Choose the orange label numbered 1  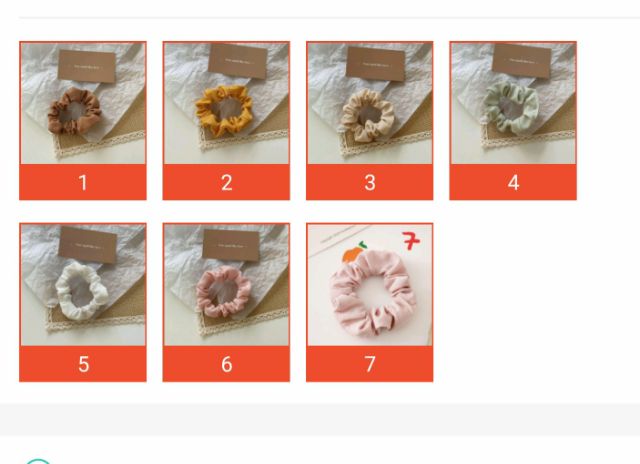[83, 182]
